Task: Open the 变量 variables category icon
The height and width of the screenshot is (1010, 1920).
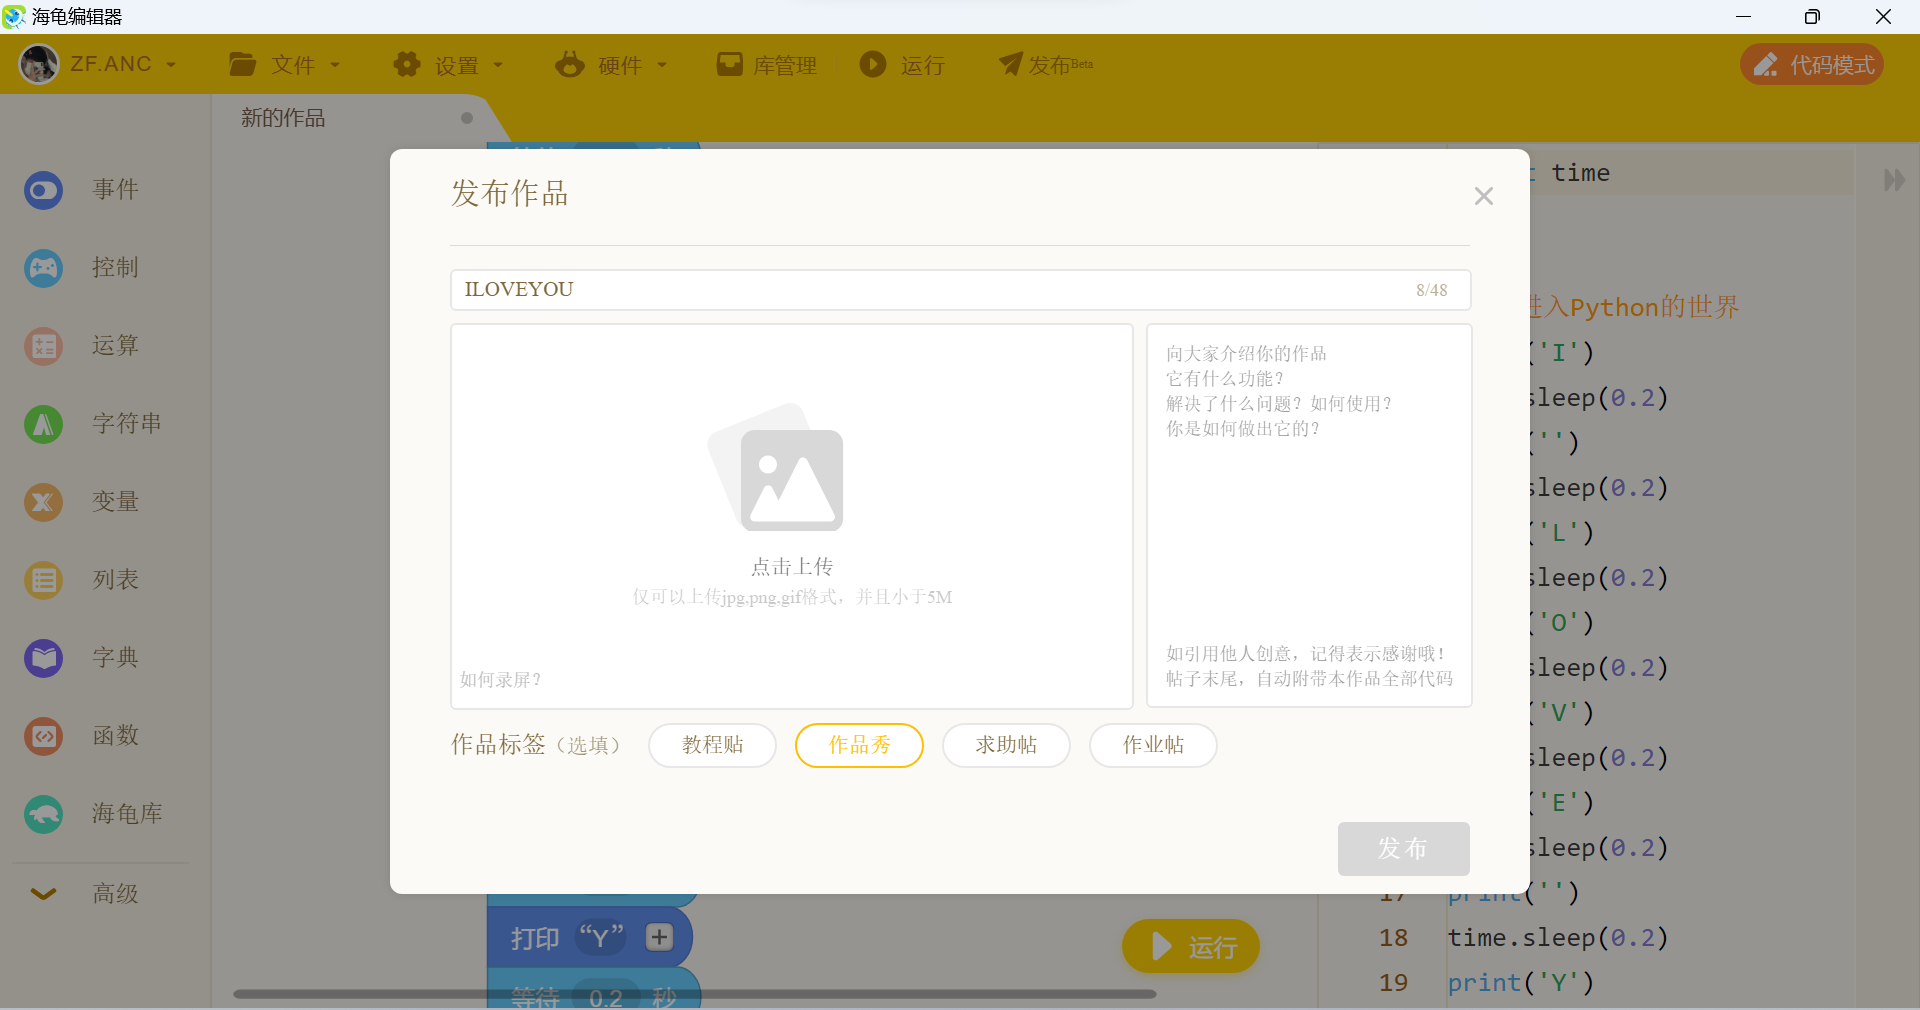Action: point(43,502)
